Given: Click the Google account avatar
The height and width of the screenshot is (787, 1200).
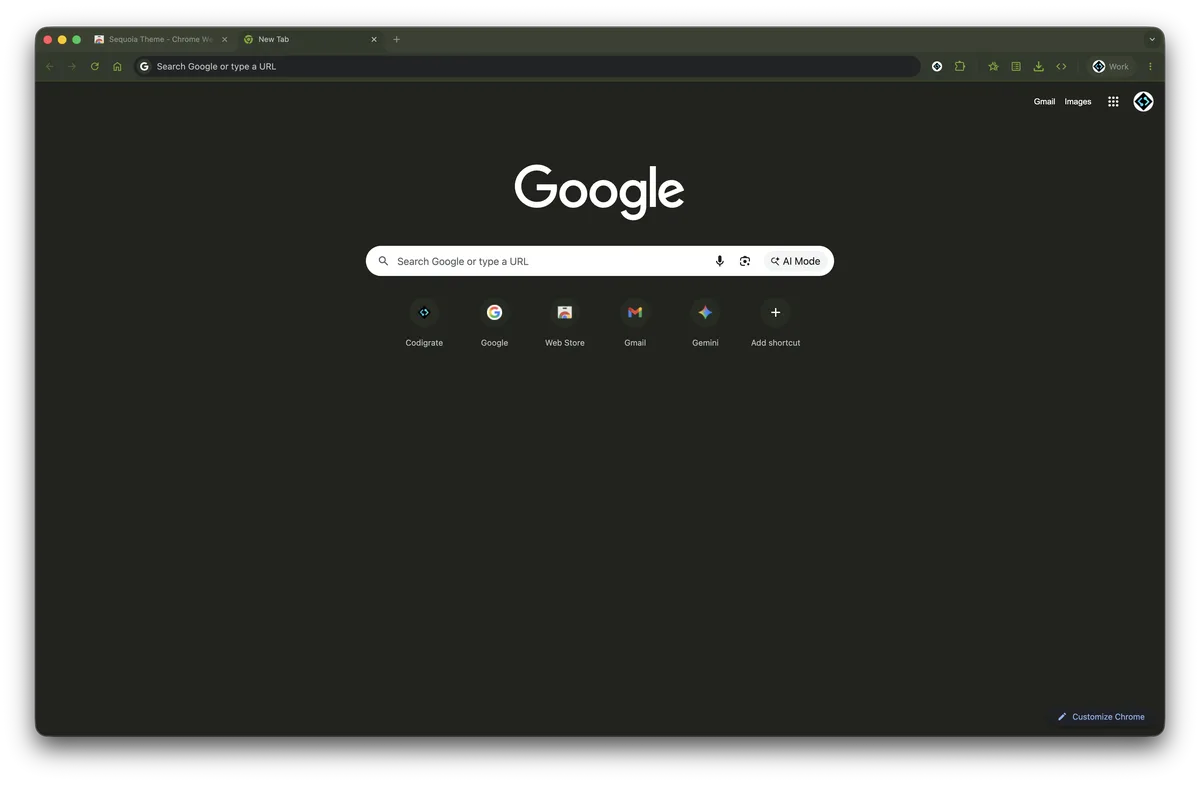Looking at the screenshot, I should tap(1143, 102).
